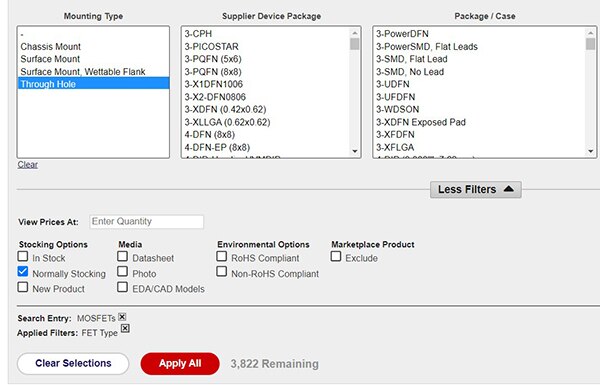
Task: Remove the MOSFETs search entry
Action: pos(122,317)
